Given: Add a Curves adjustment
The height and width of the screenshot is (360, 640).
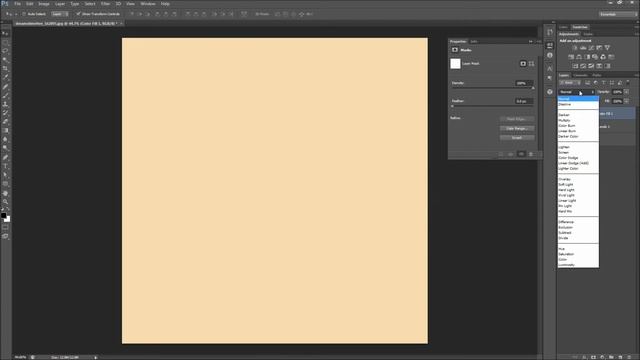Looking at the screenshot, I should click(591, 48).
